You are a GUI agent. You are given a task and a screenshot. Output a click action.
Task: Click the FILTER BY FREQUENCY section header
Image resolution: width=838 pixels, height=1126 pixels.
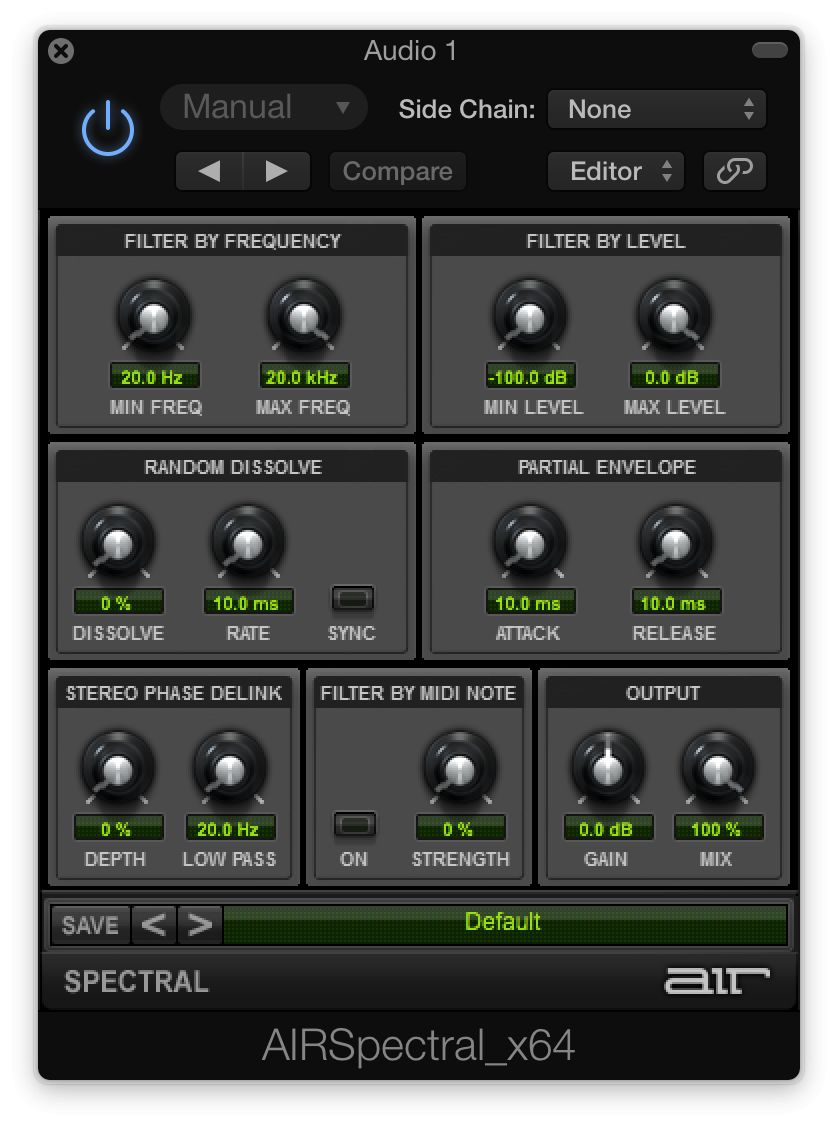[x=232, y=241]
